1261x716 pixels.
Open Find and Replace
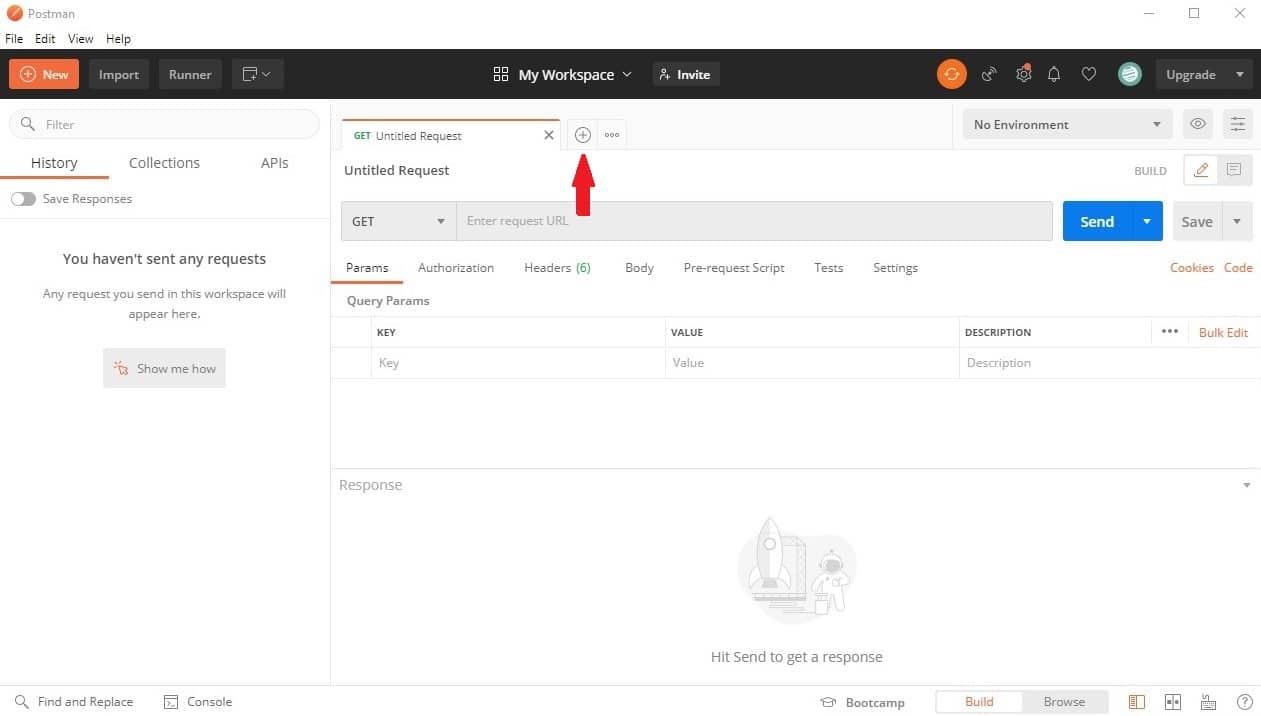74,702
